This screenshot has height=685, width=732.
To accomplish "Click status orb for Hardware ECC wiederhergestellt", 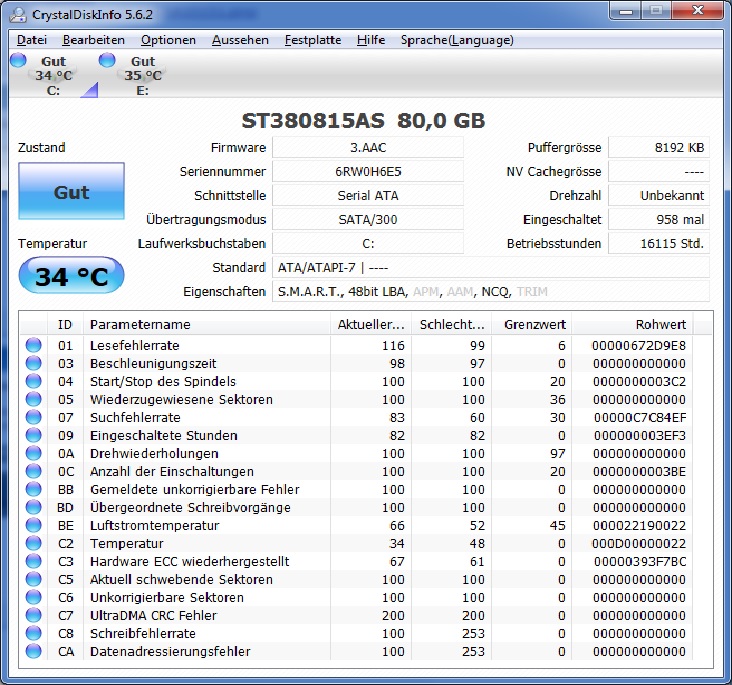I will [x=33, y=561].
